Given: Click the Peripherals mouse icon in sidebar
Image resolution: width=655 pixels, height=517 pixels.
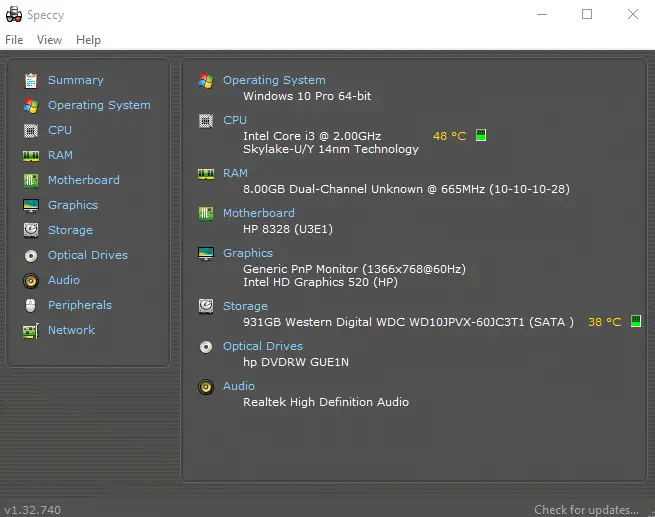Looking at the screenshot, I should 30,306.
